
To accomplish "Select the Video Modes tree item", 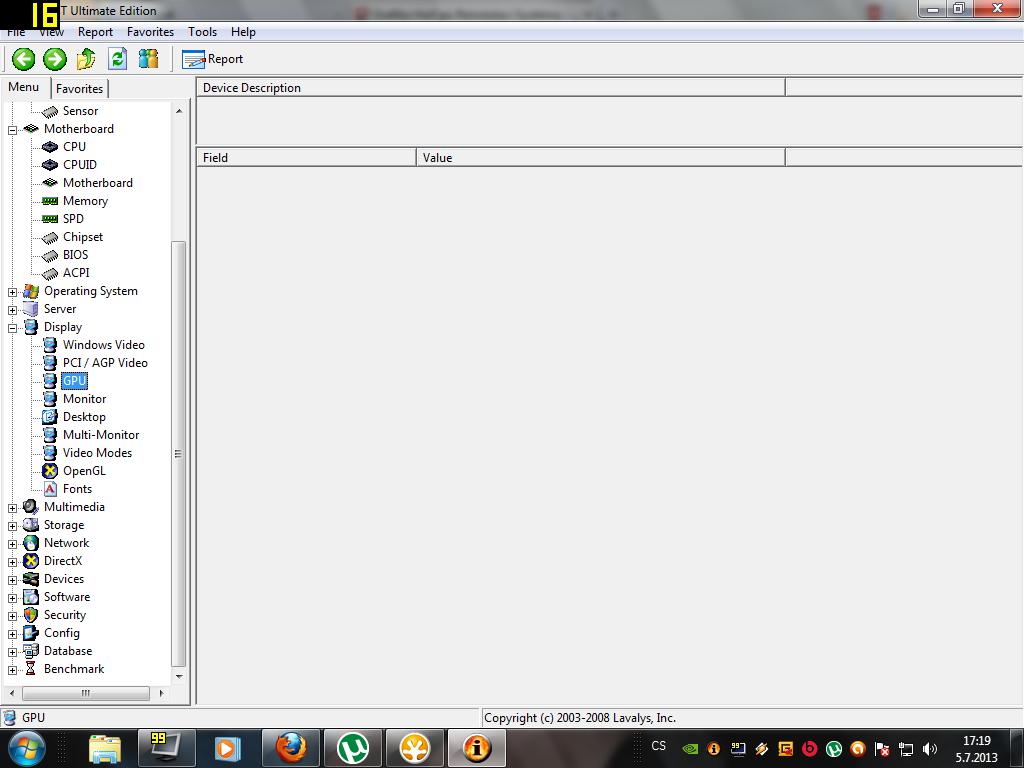I will tap(97, 453).
